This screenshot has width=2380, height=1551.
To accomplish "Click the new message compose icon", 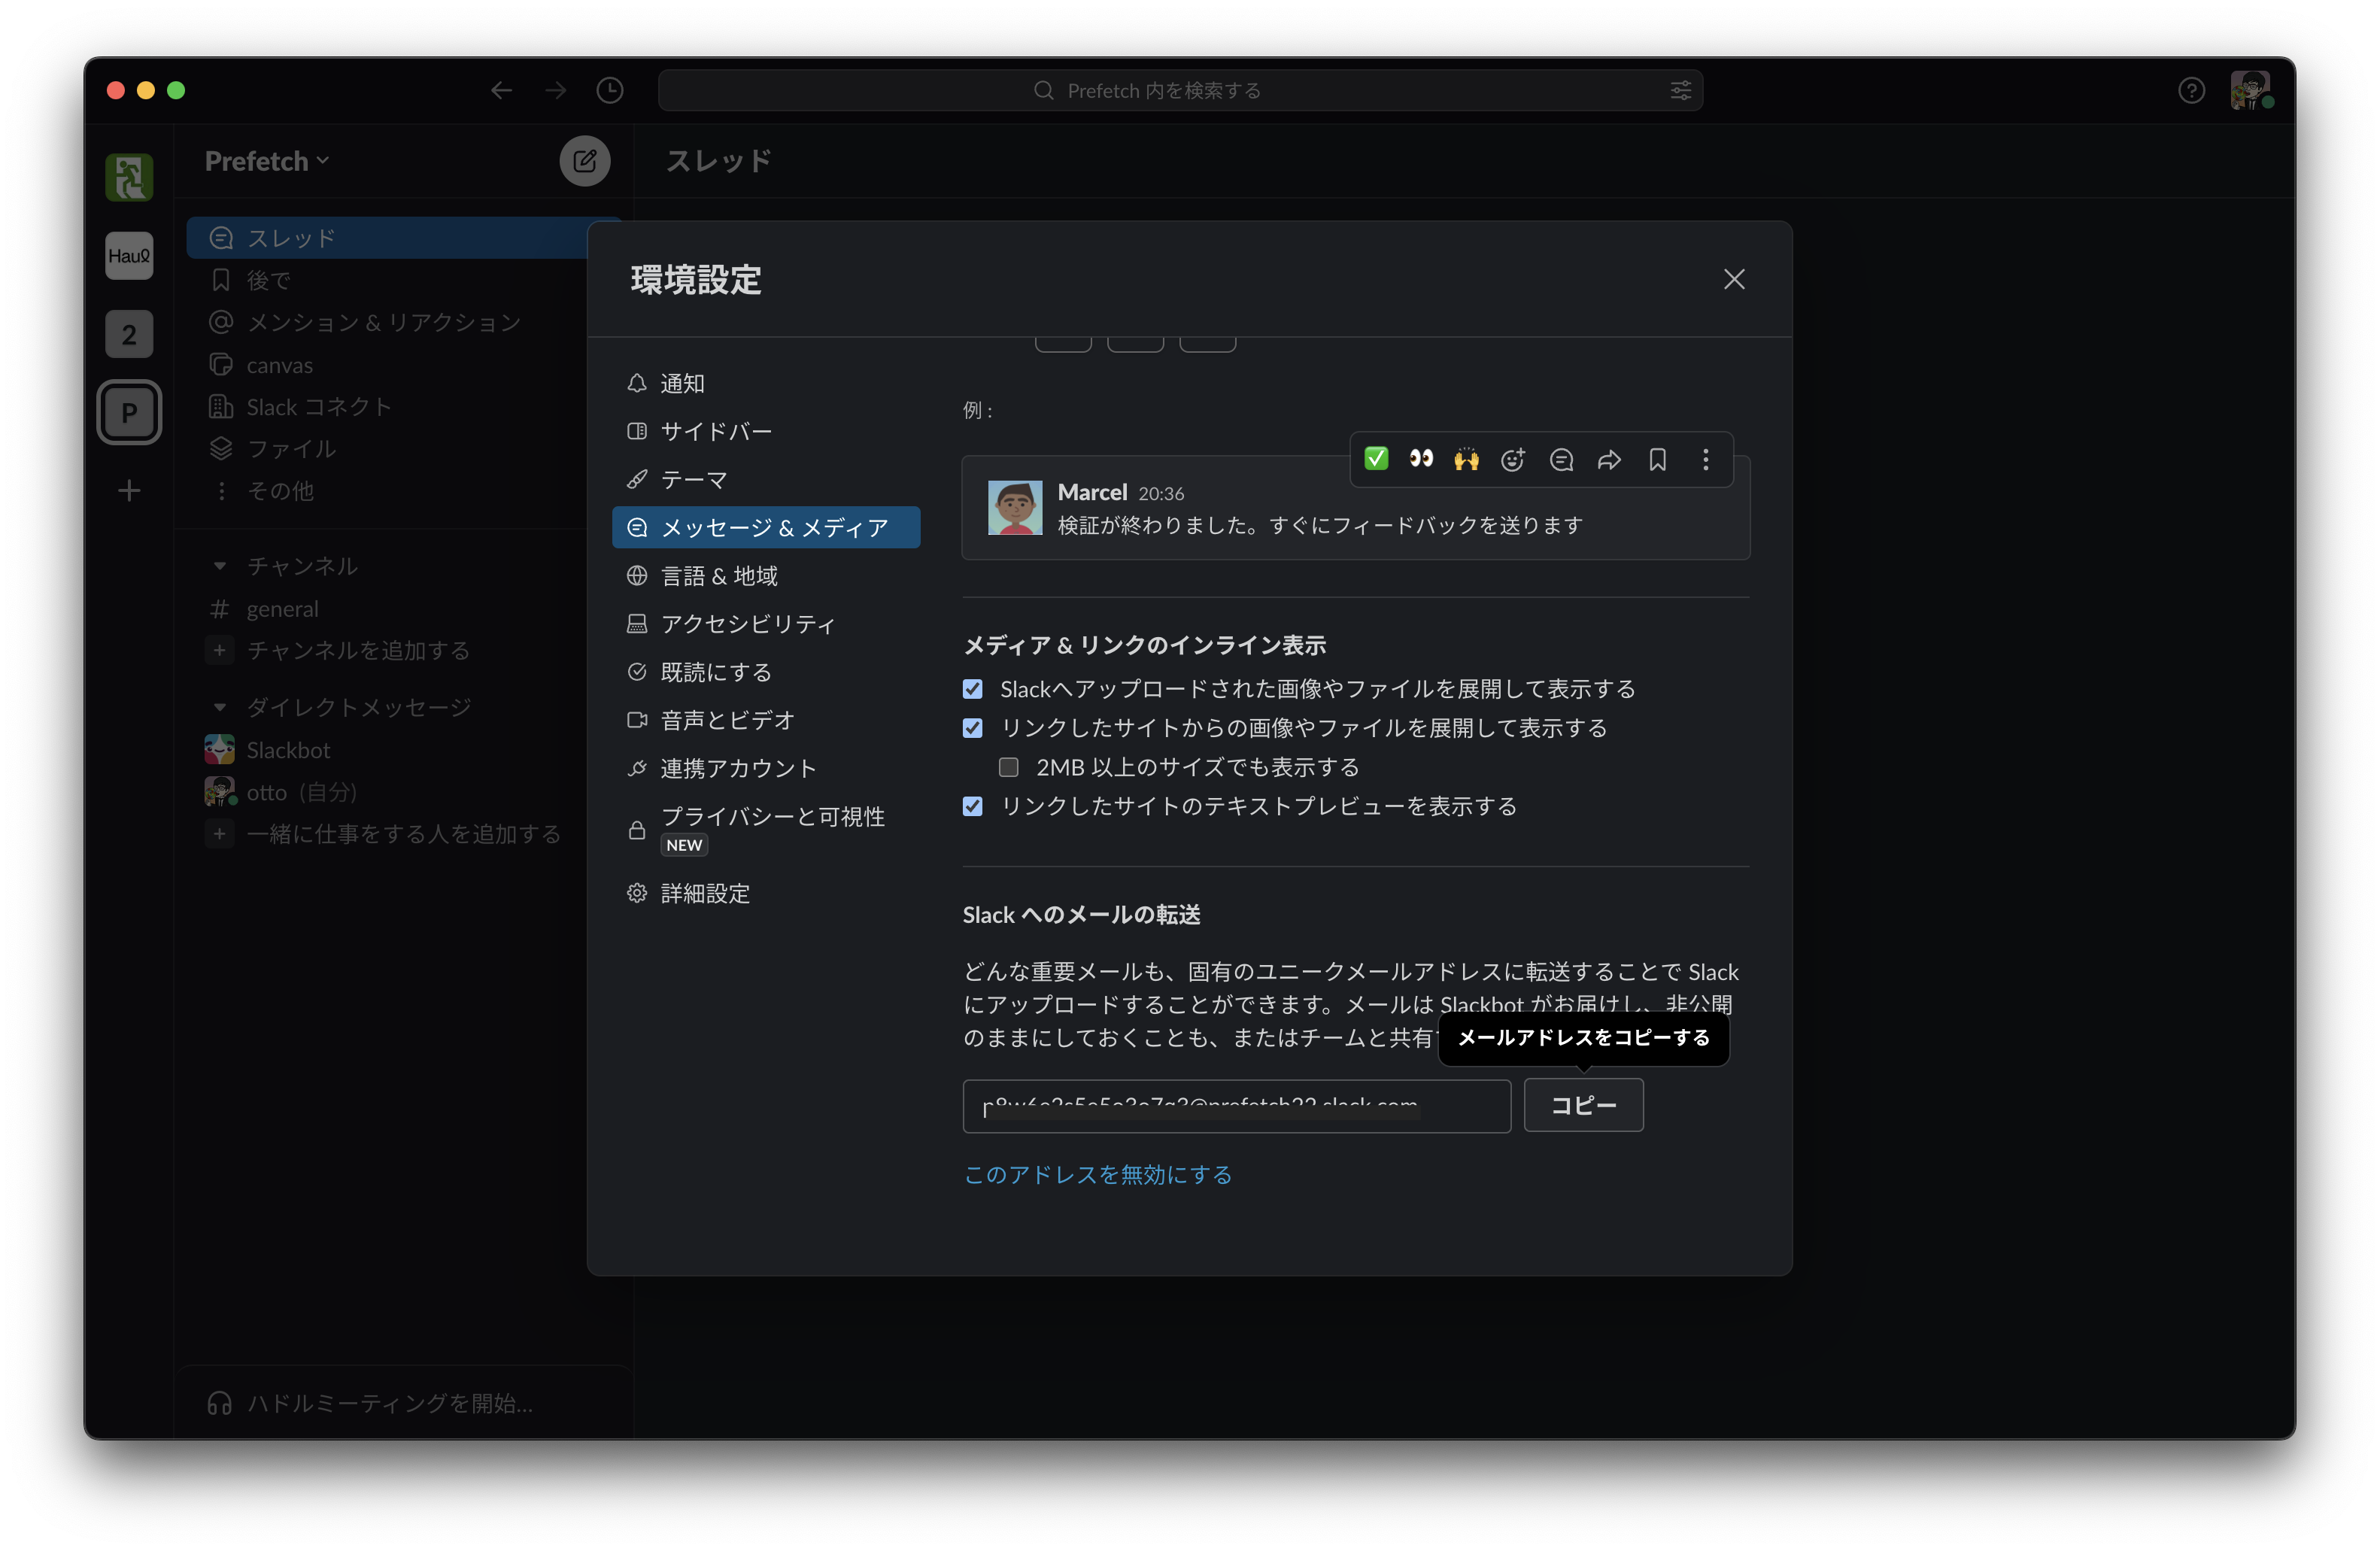I will pos(584,161).
